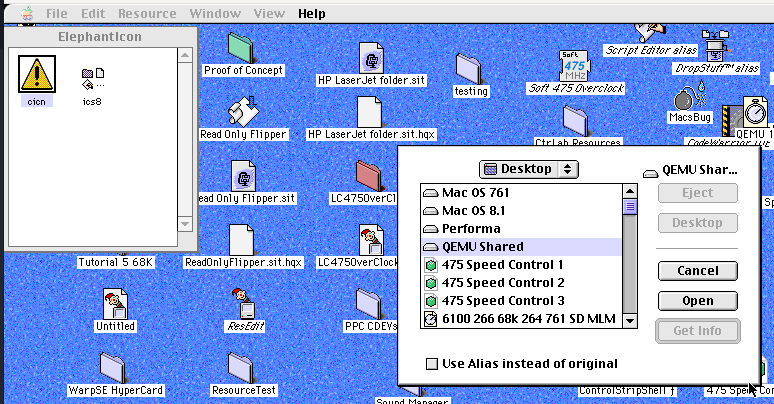The width and height of the screenshot is (774, 404).
Task: Open the Resource menu
Action: (x=147, y=14)
